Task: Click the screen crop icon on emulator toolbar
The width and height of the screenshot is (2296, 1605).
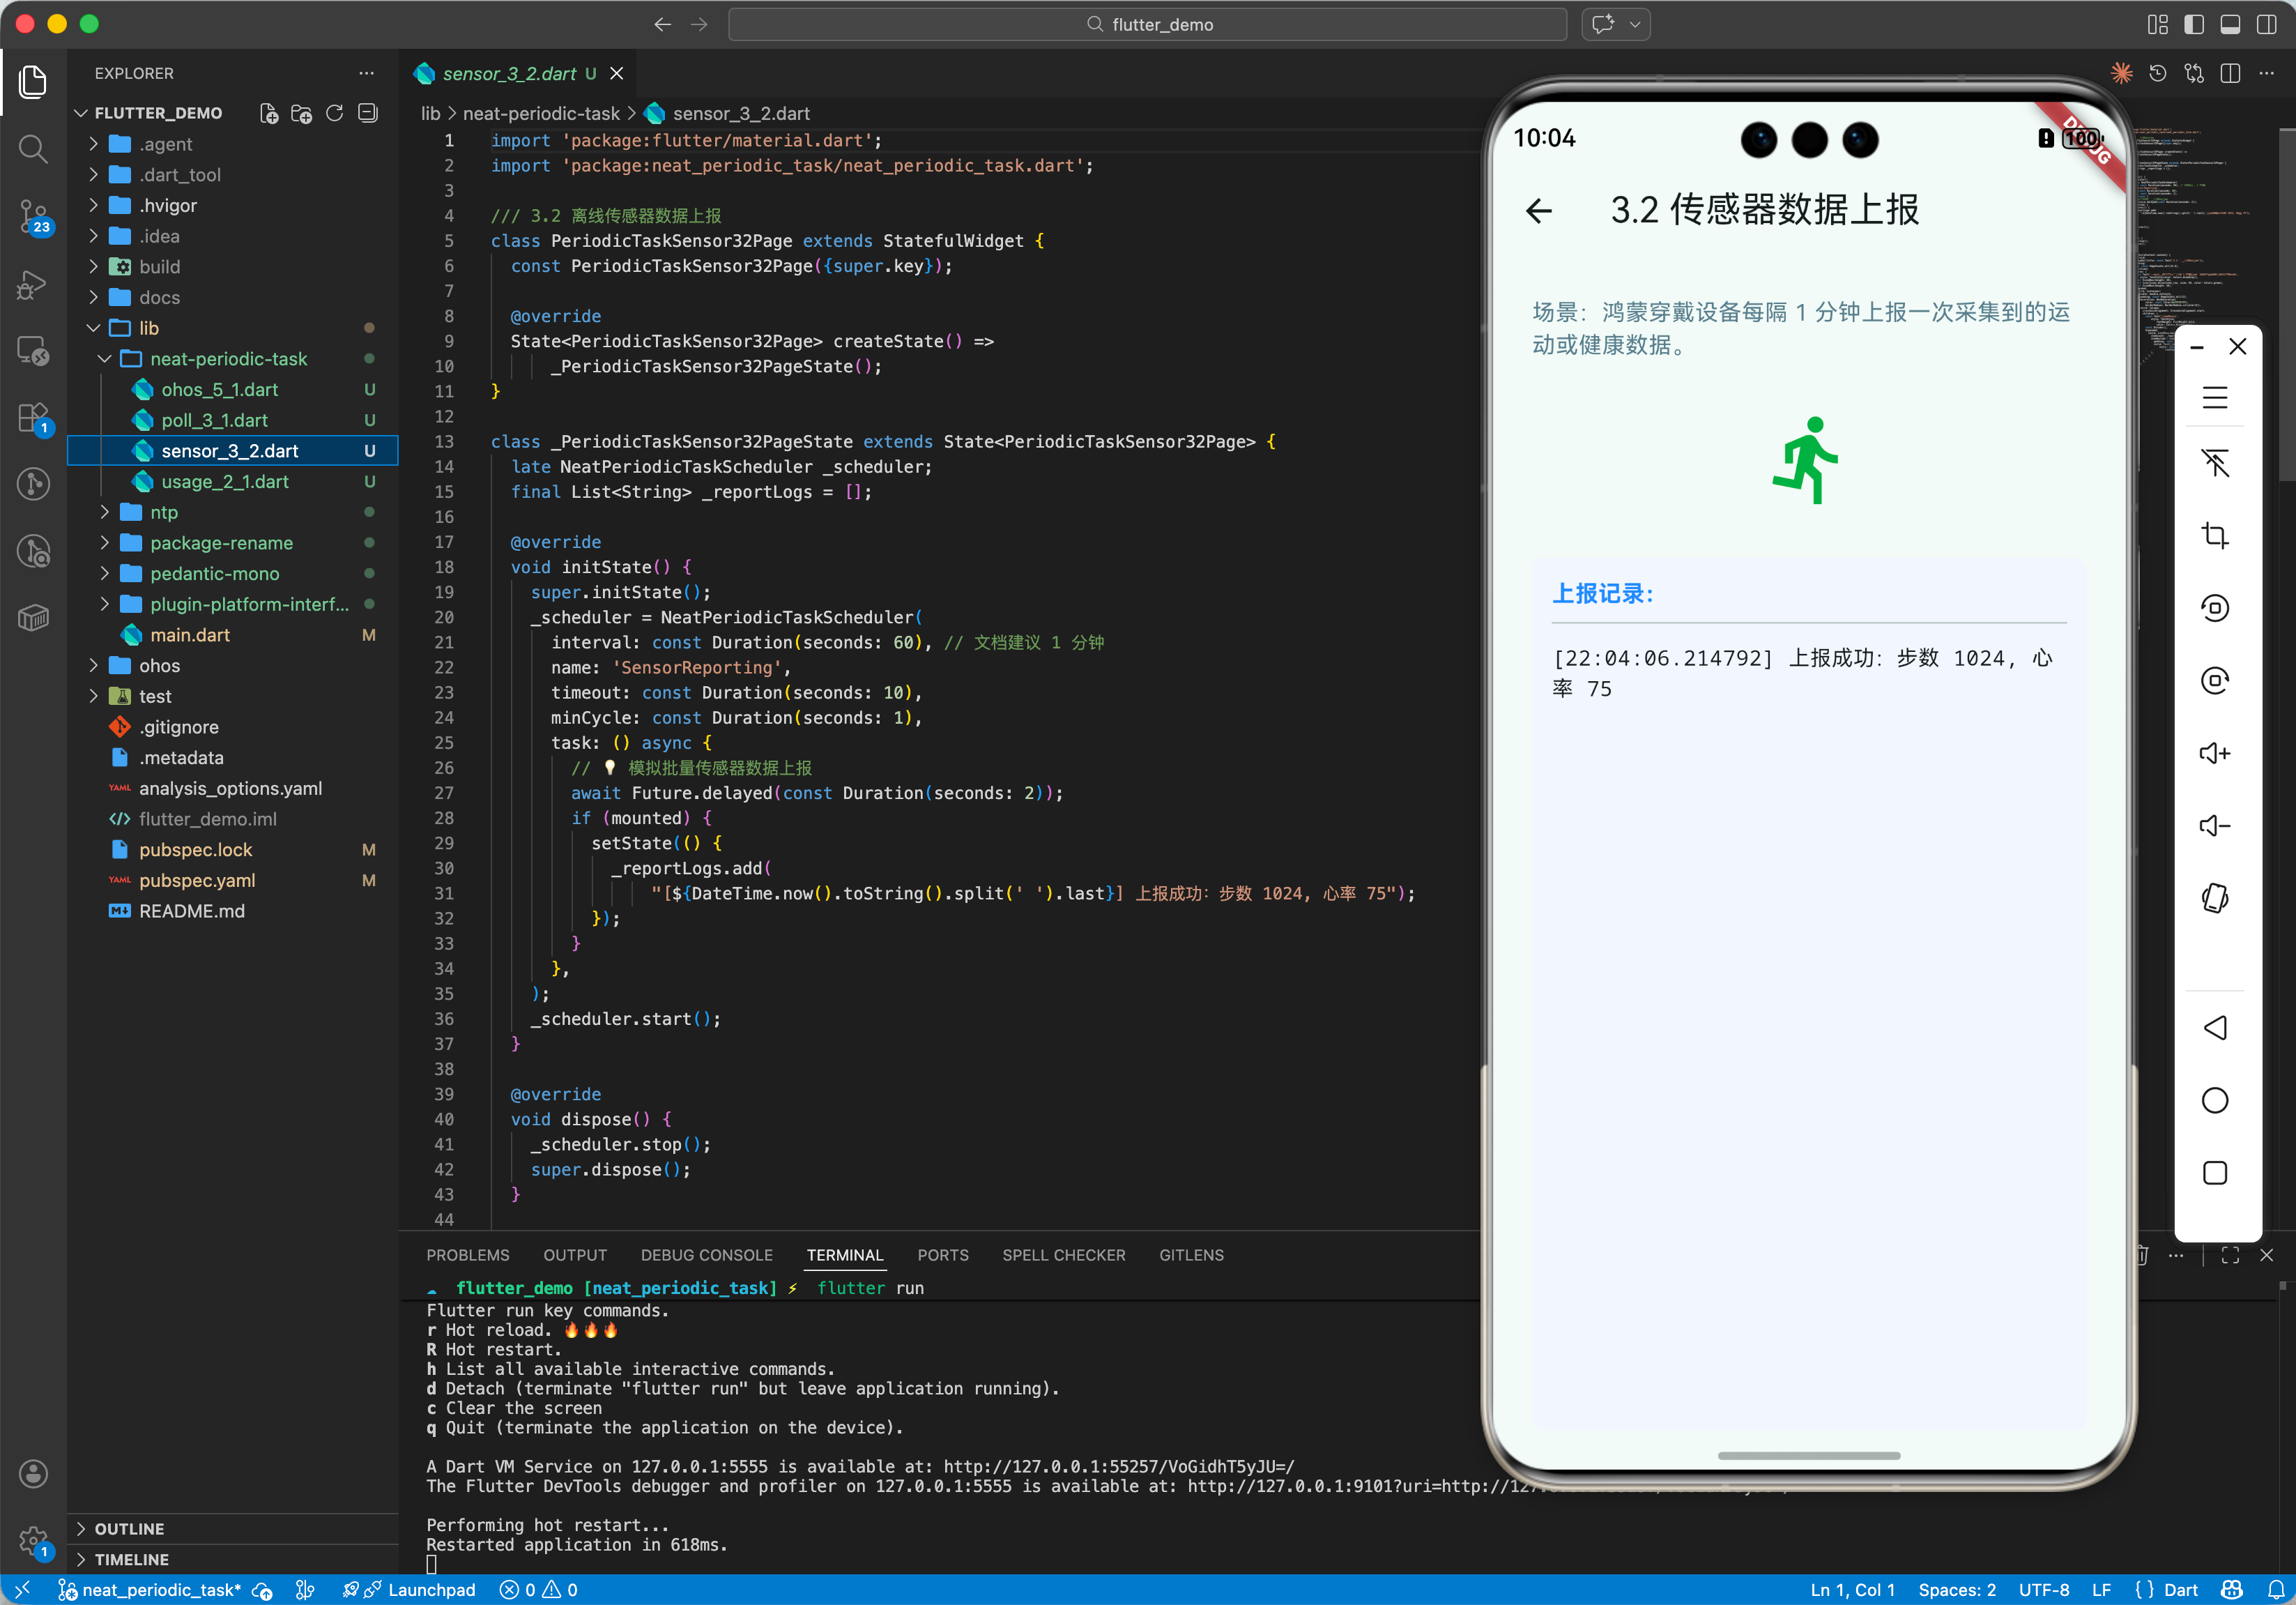Action: (x=2216, y=535)
